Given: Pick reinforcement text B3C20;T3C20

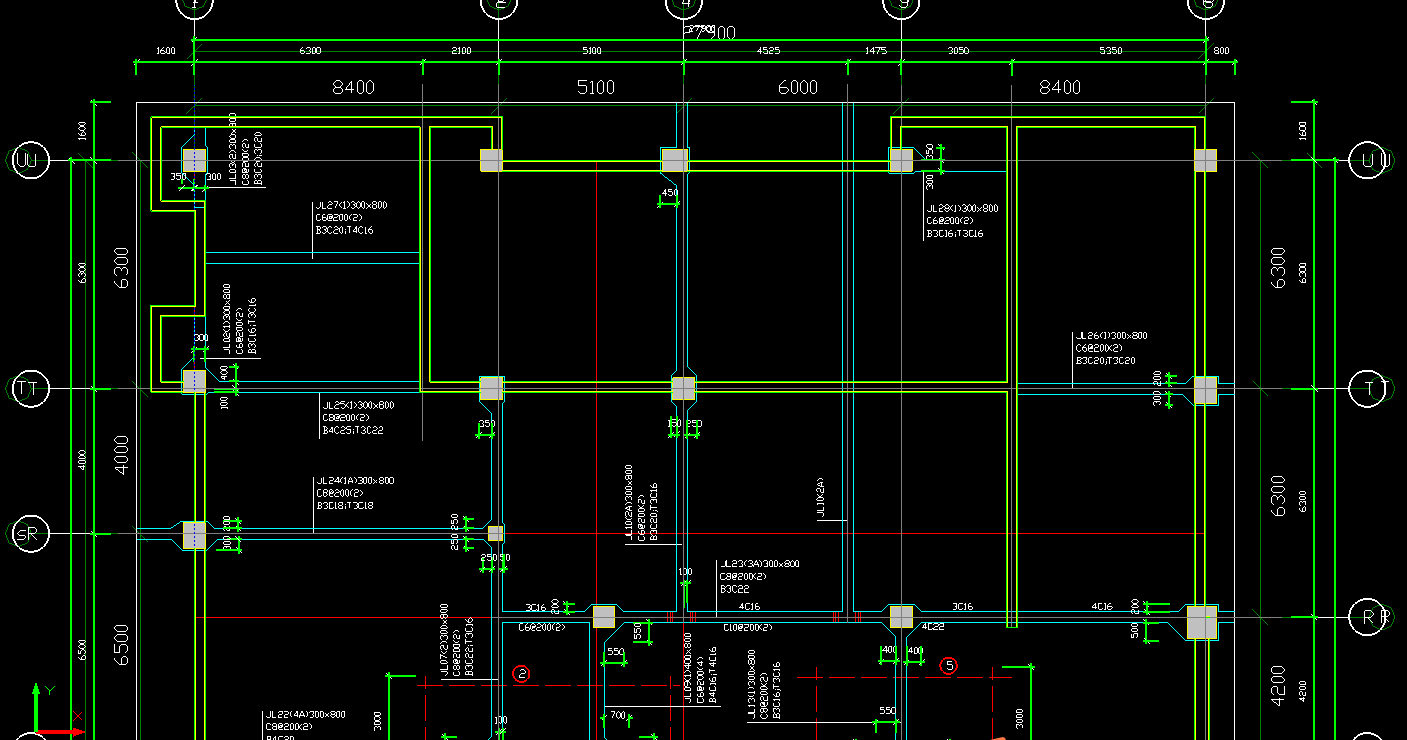Looking at the screenshot, I should click(x=1105, y=360).
